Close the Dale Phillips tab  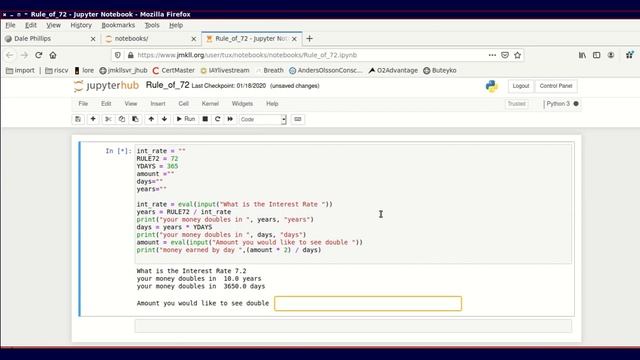click(x=93, y=39)
